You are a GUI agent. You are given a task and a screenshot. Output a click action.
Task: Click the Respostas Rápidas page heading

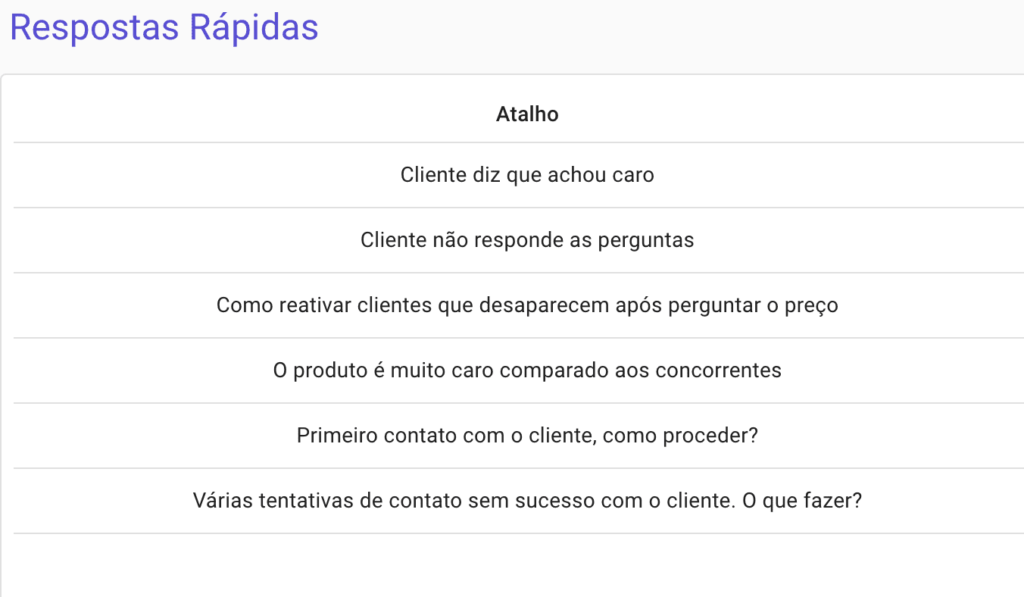[x=164, y=28]
